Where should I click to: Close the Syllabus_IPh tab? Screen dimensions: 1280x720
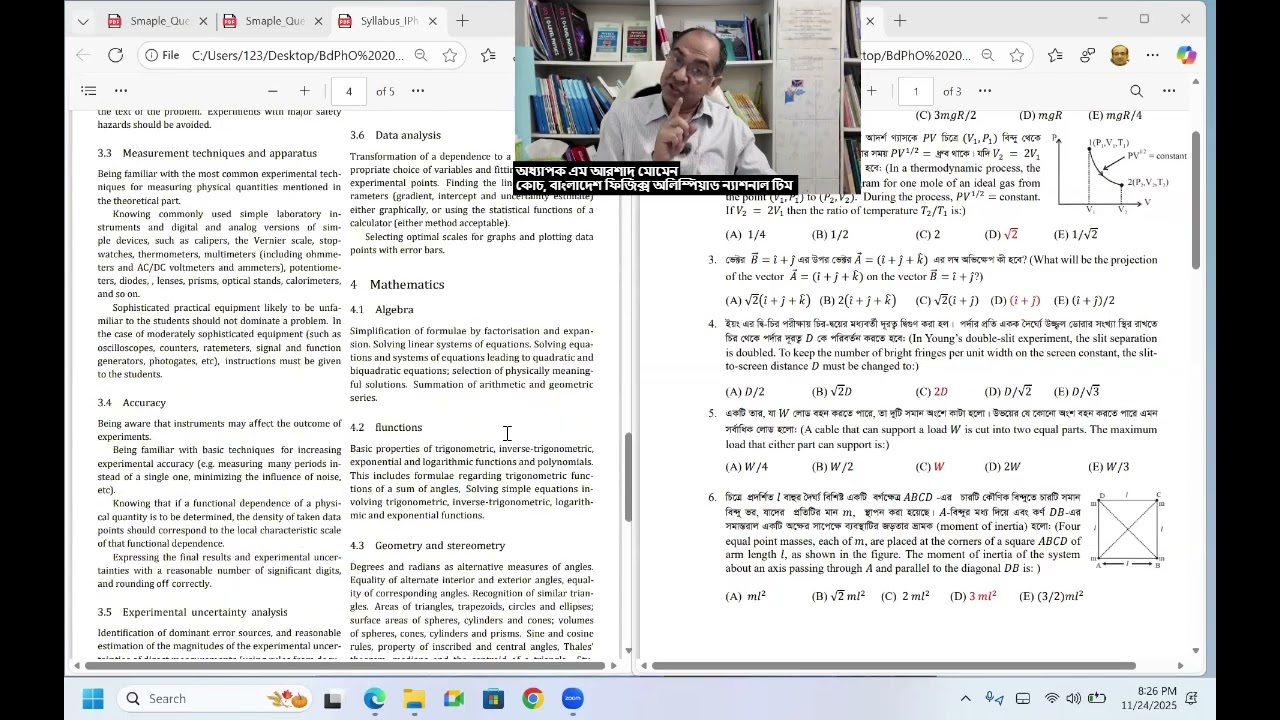(x=433, y=21)
